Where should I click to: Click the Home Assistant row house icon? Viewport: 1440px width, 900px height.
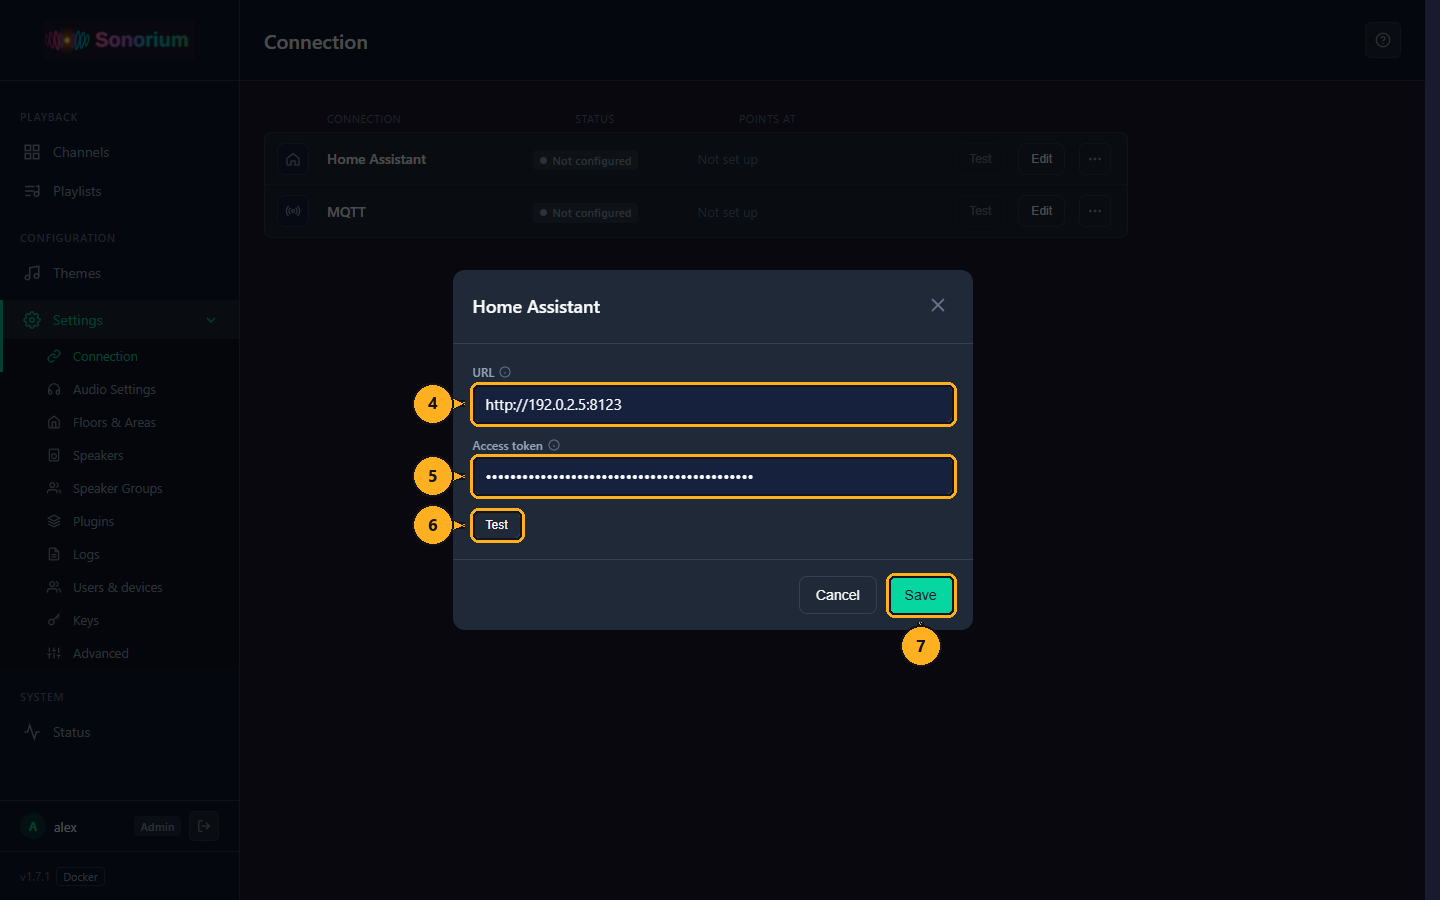293,159
